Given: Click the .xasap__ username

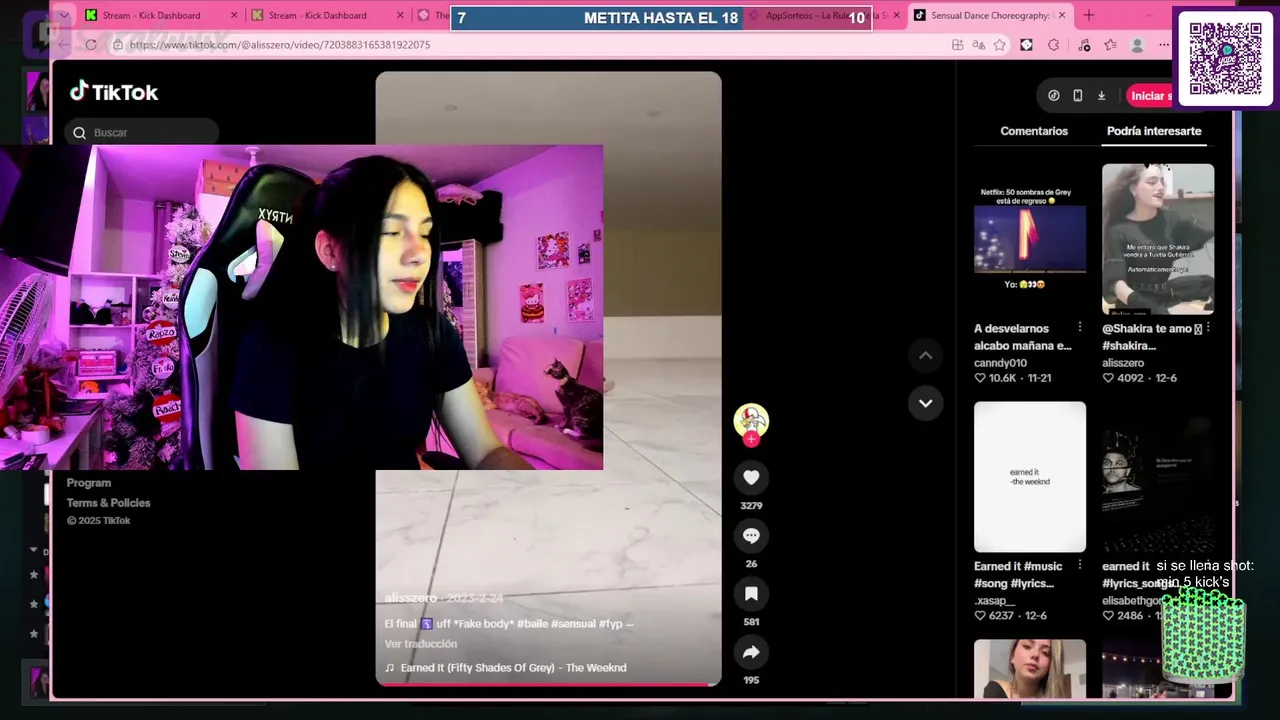Looking at the screenshot, I should [x=994, y=601].
